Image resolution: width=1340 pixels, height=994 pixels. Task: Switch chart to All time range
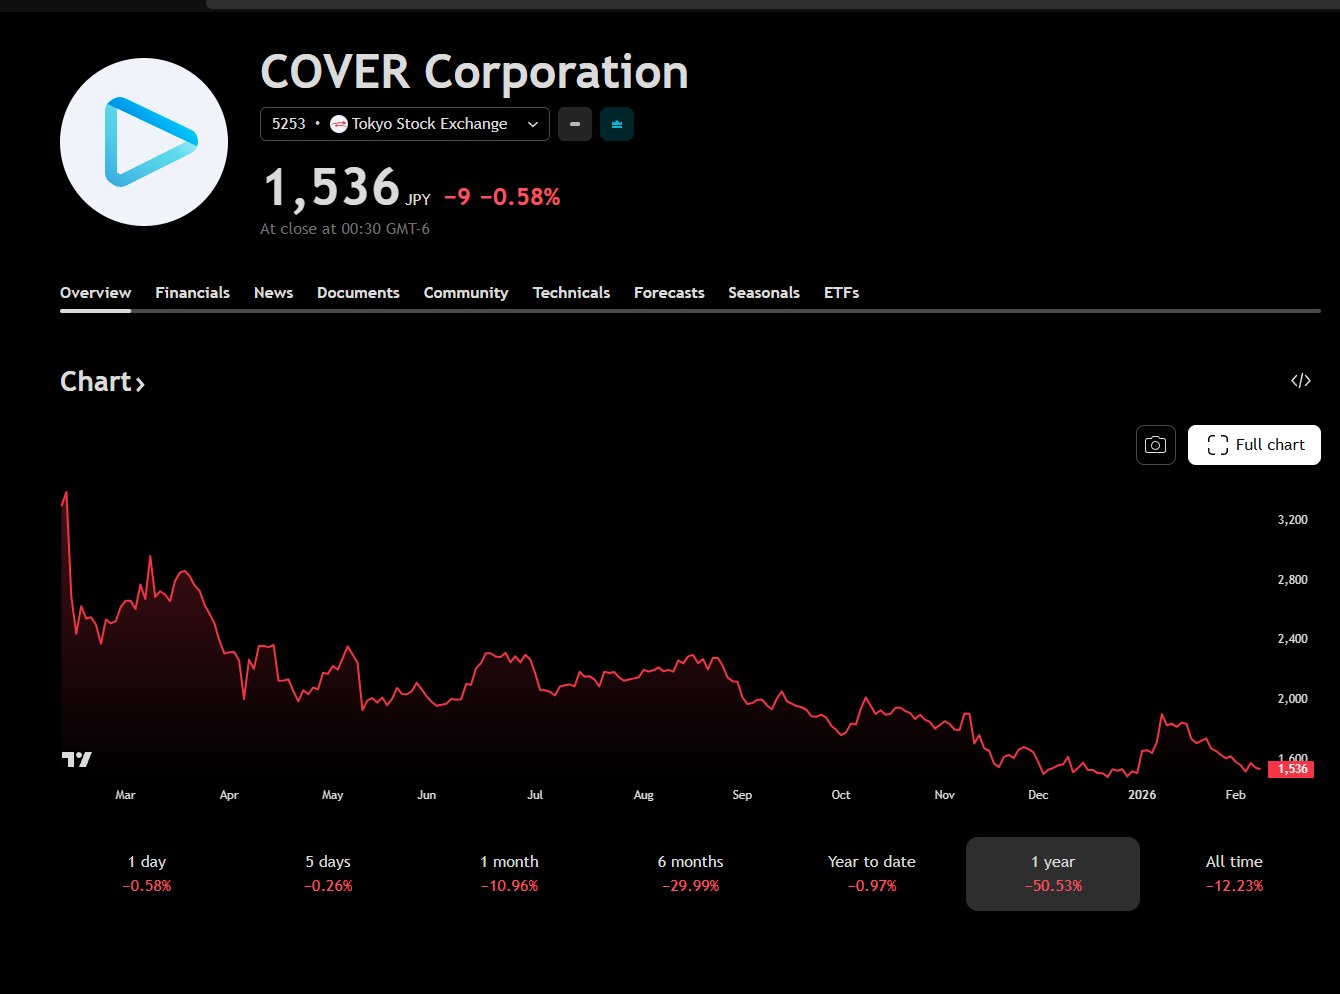coord(1234,874)
